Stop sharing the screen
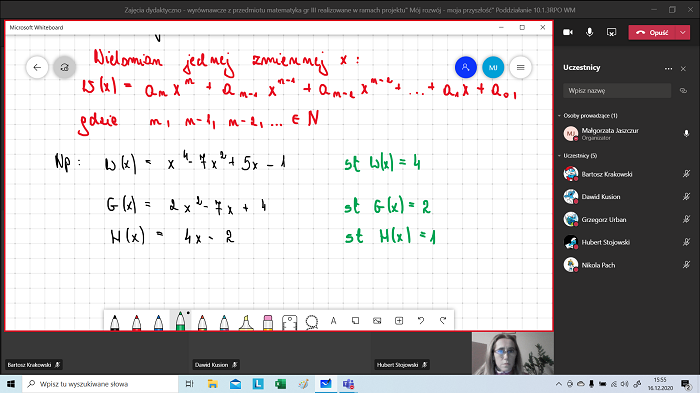Screen dimensions: 700x393 pyautogui.click(x=611, y=32)
